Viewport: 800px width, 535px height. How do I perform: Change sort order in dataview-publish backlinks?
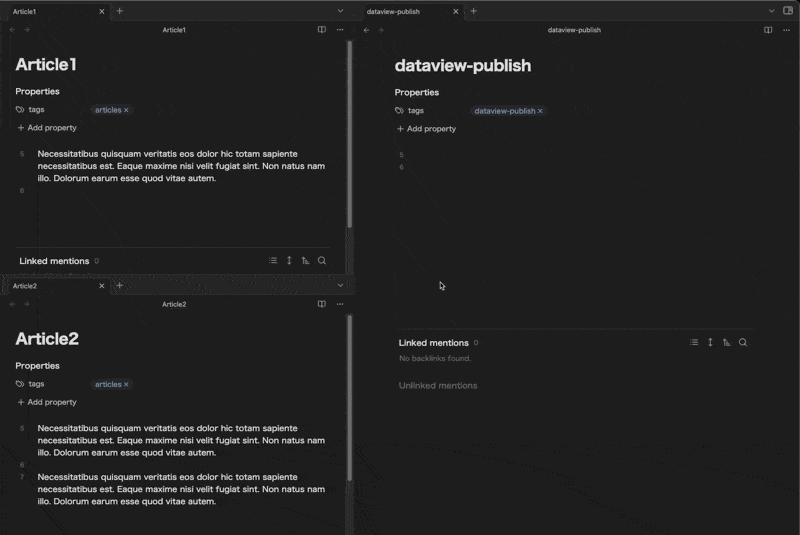(x=727, y=342)
